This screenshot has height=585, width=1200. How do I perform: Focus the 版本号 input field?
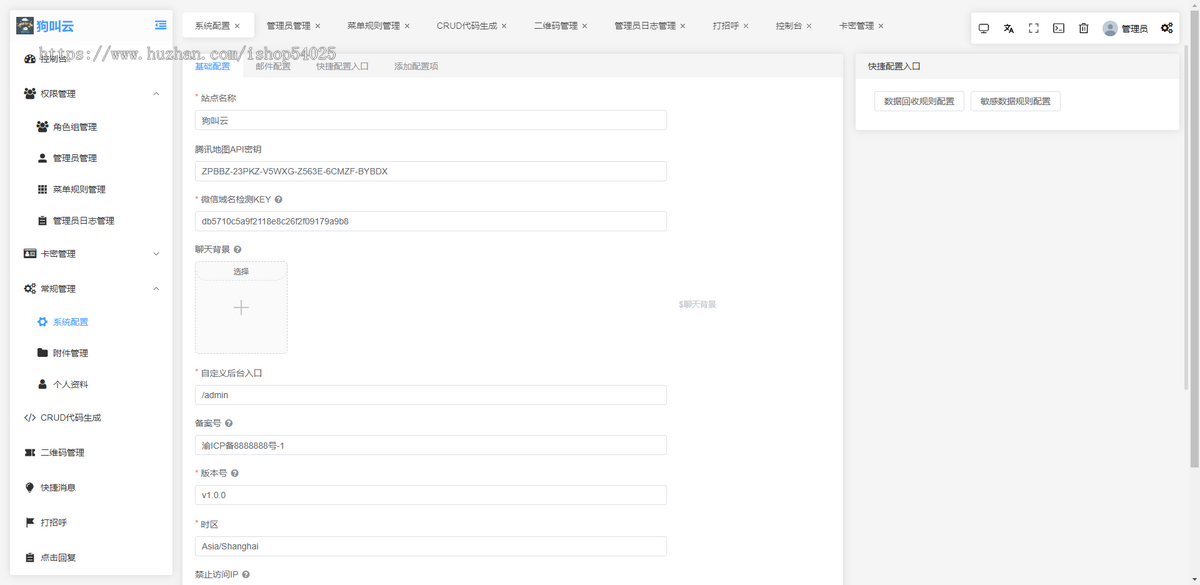pos(431,495)
